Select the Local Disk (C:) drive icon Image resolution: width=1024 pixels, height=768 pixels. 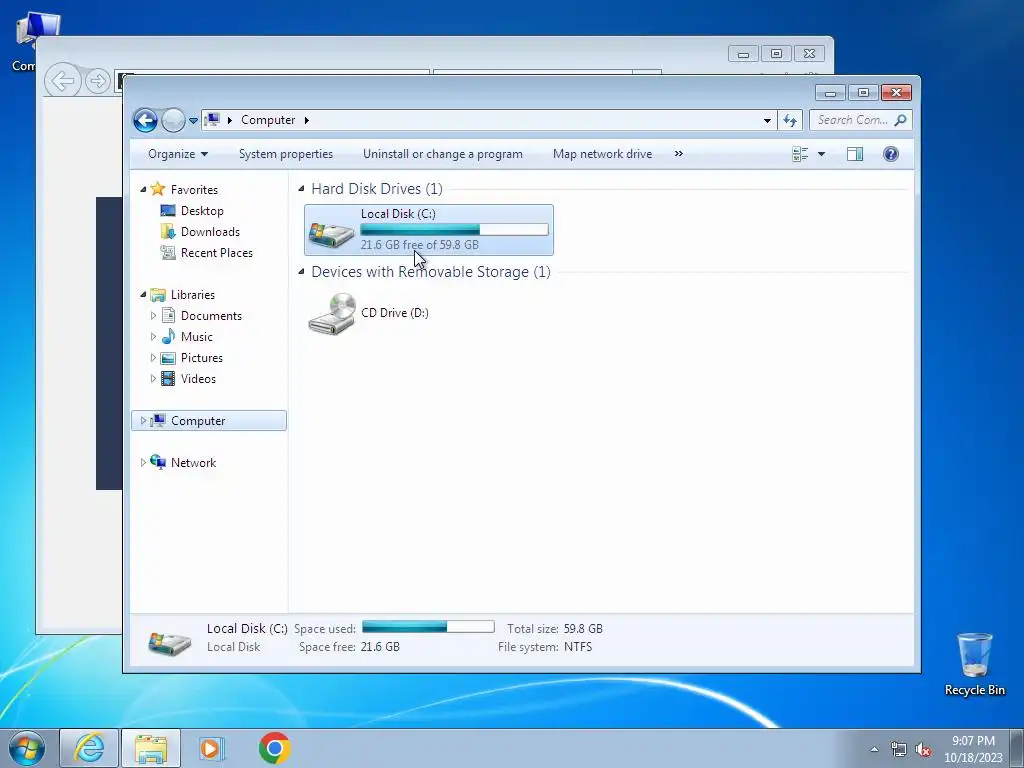tap(332, 234)
